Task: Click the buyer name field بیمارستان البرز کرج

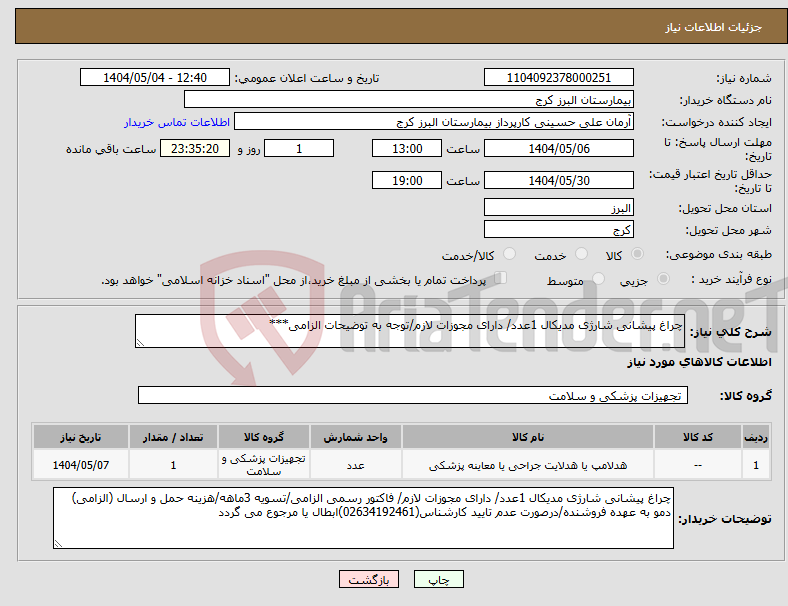Action: [409, 99]
